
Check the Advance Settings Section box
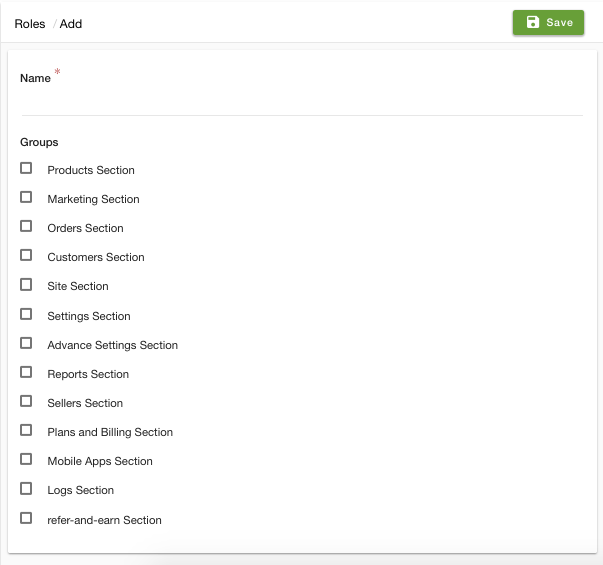coord(26,343)
